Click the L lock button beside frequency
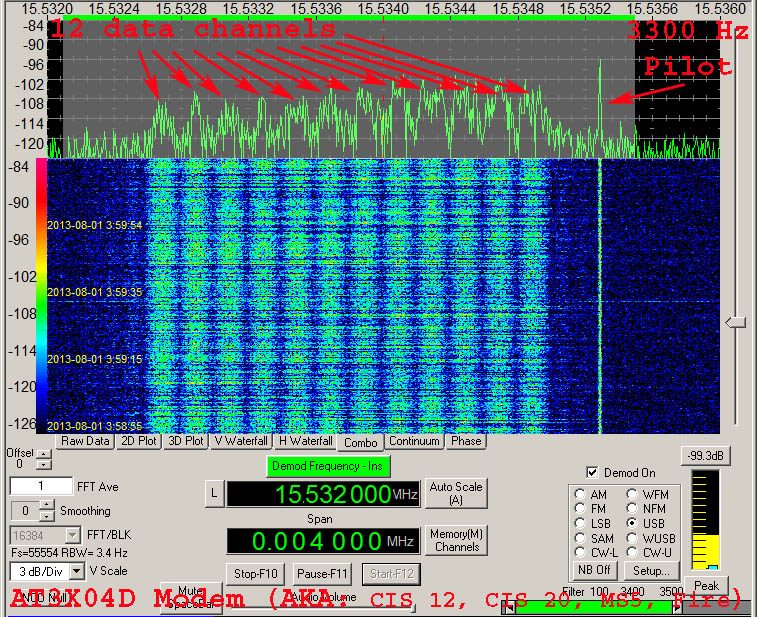 214,494
